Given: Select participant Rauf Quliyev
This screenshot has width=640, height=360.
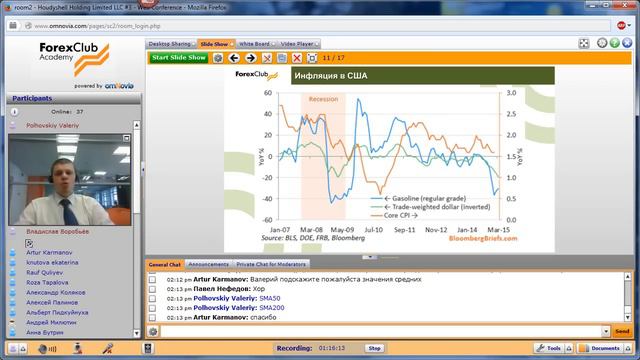Looking at the screenshot, I should (x=44, y=273).
